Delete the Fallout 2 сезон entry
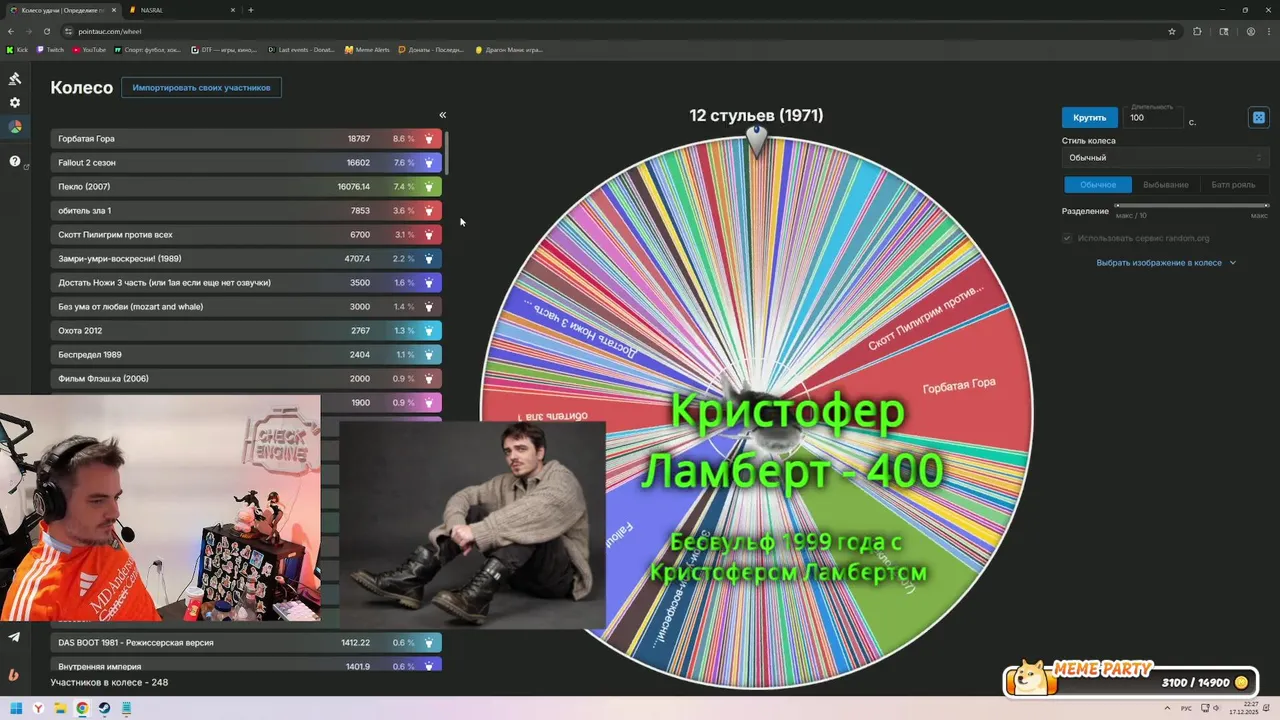 point(429,163)
